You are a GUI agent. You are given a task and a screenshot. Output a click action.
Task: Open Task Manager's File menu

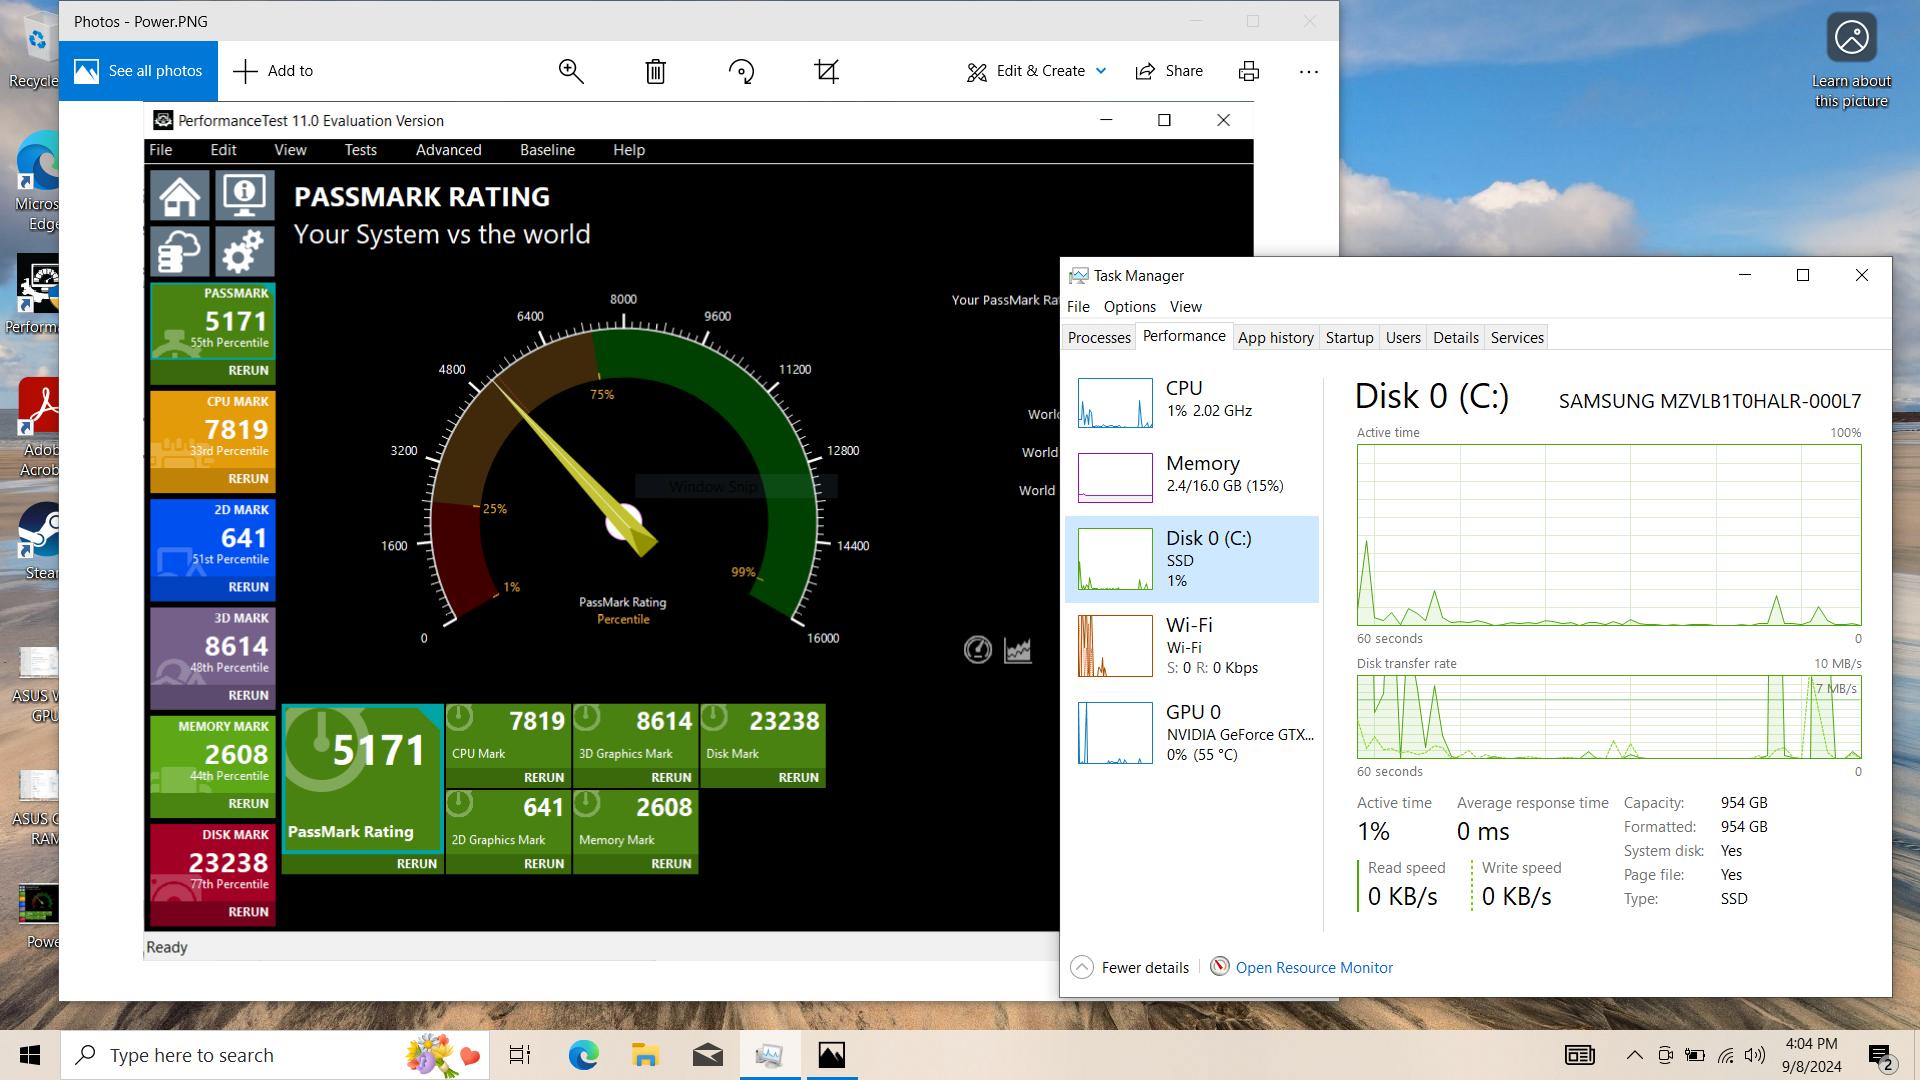pos(1078,307)
